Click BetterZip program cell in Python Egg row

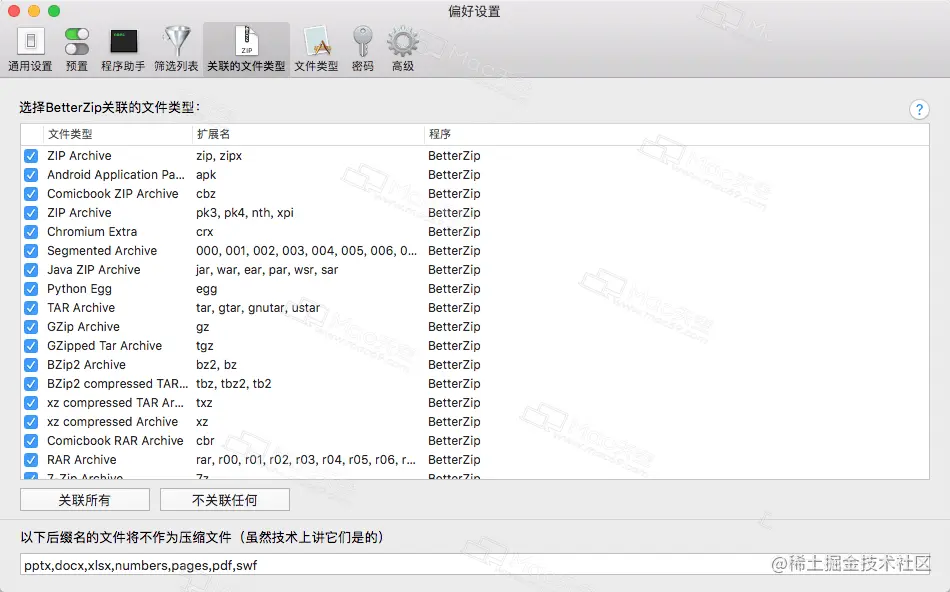click(x=454, y=289)
